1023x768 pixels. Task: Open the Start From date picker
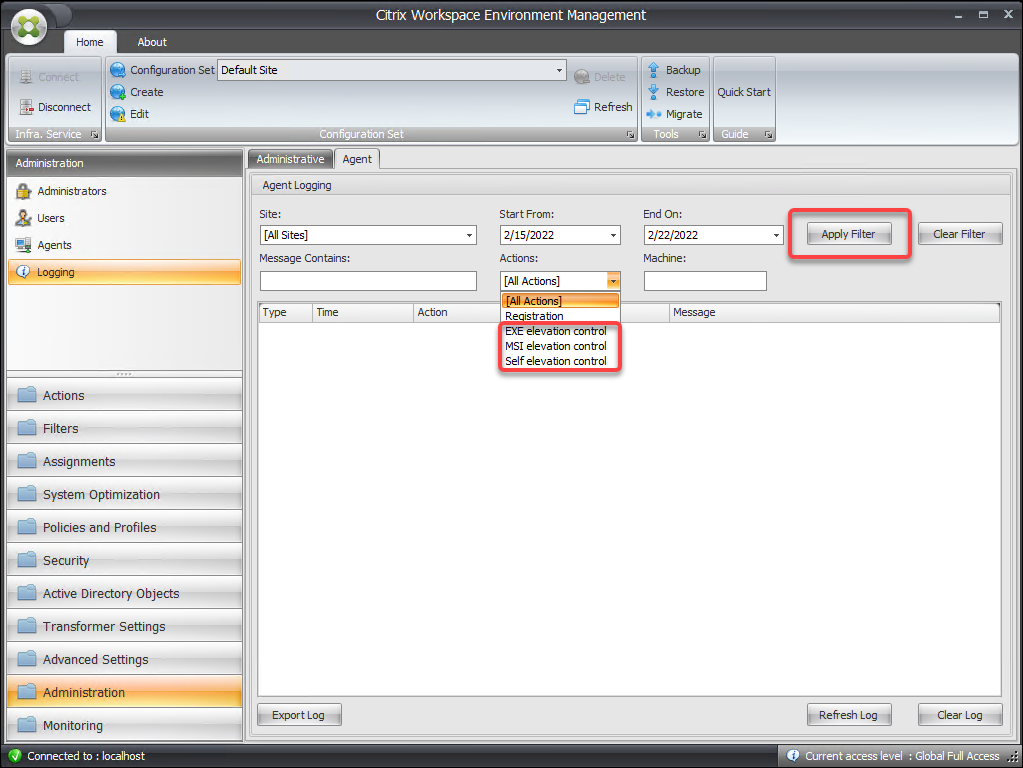613,235
